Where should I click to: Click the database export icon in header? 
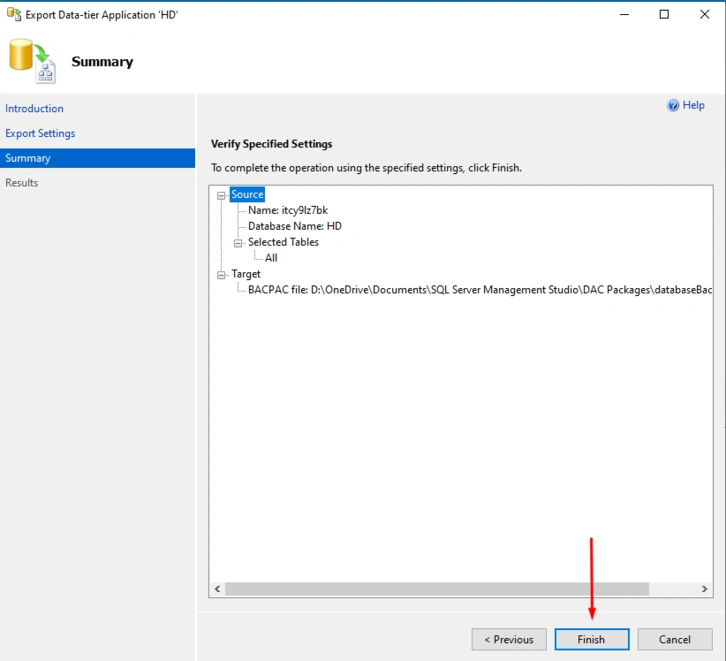(x=32, y=61)
